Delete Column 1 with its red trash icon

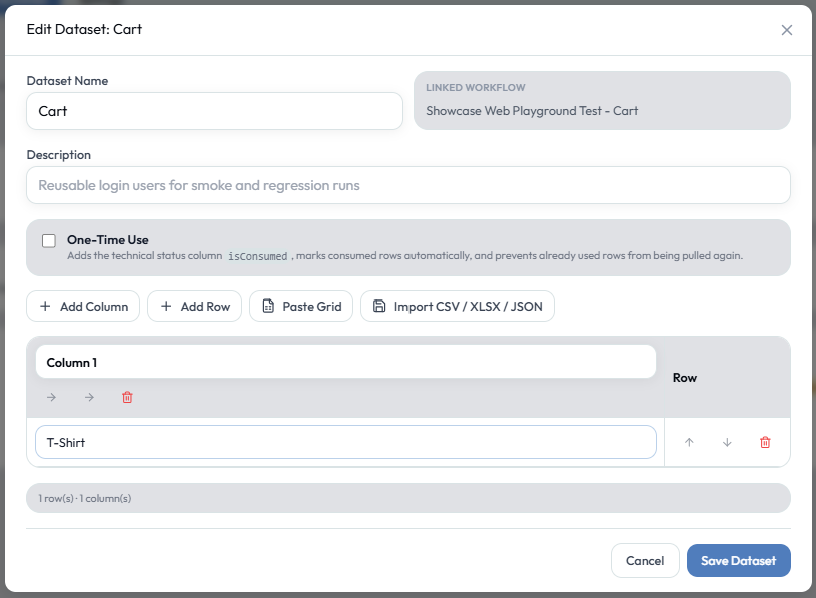[128, 398]
